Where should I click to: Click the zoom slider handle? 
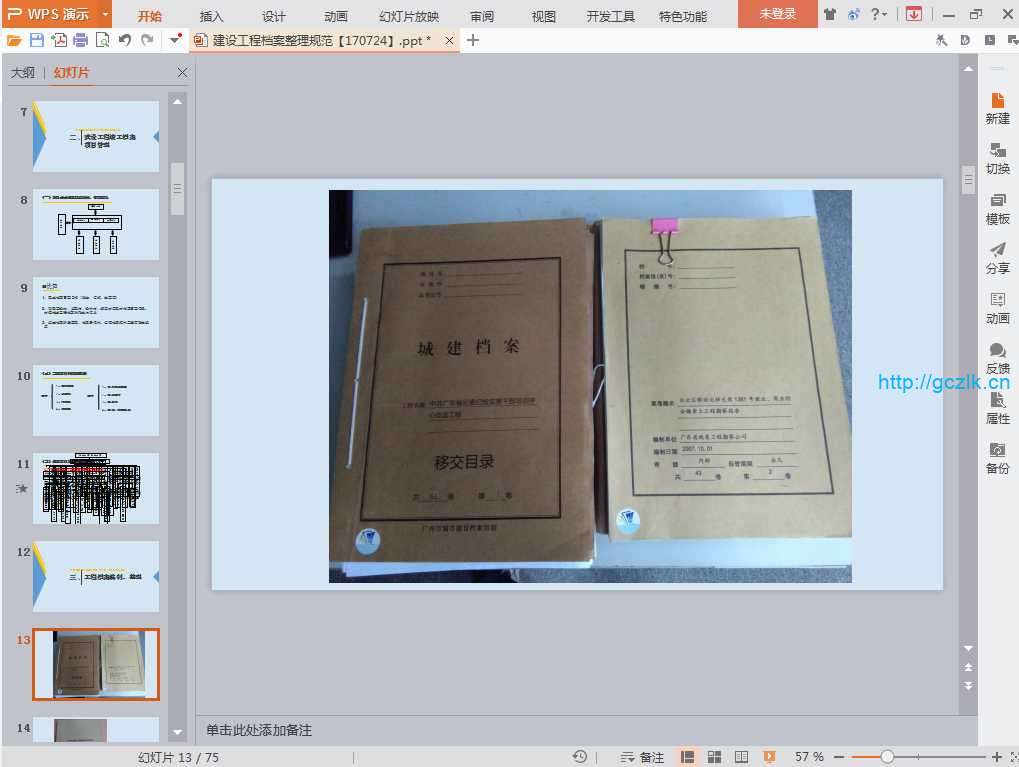tap(887, 757)
